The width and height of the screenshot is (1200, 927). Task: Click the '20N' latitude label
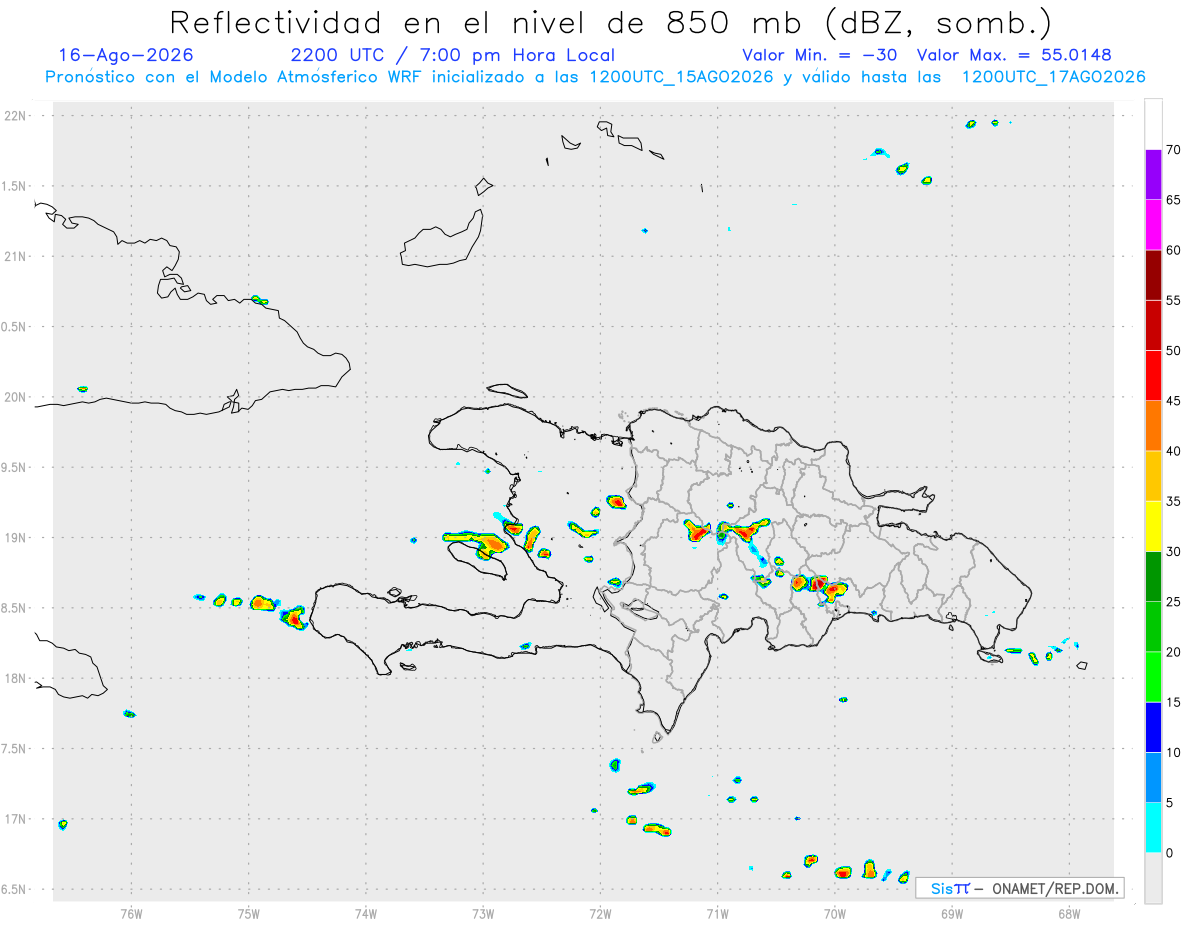[17, 397]
